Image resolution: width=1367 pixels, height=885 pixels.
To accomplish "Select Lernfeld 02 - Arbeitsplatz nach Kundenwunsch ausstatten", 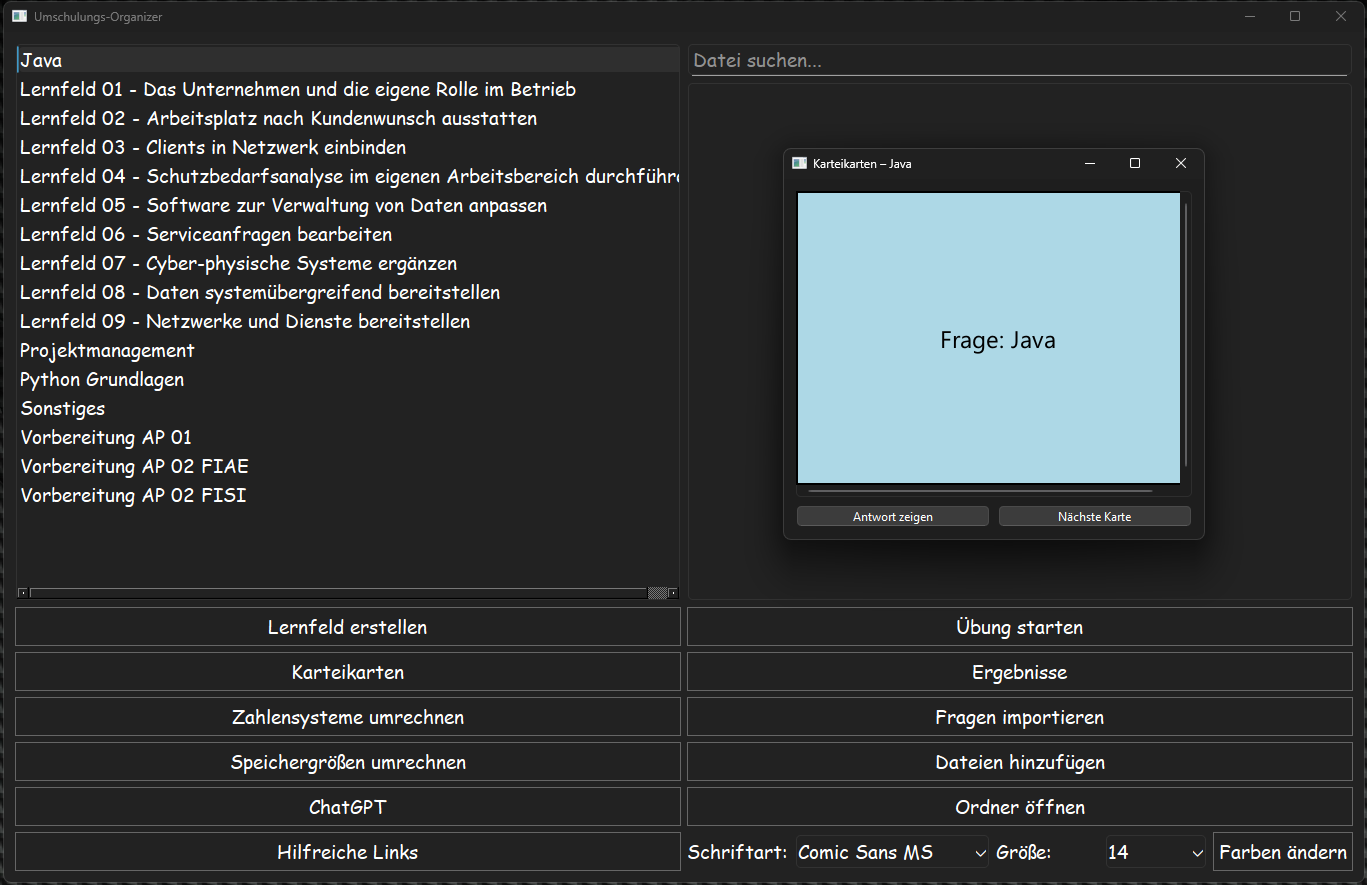I will [348, 118].
